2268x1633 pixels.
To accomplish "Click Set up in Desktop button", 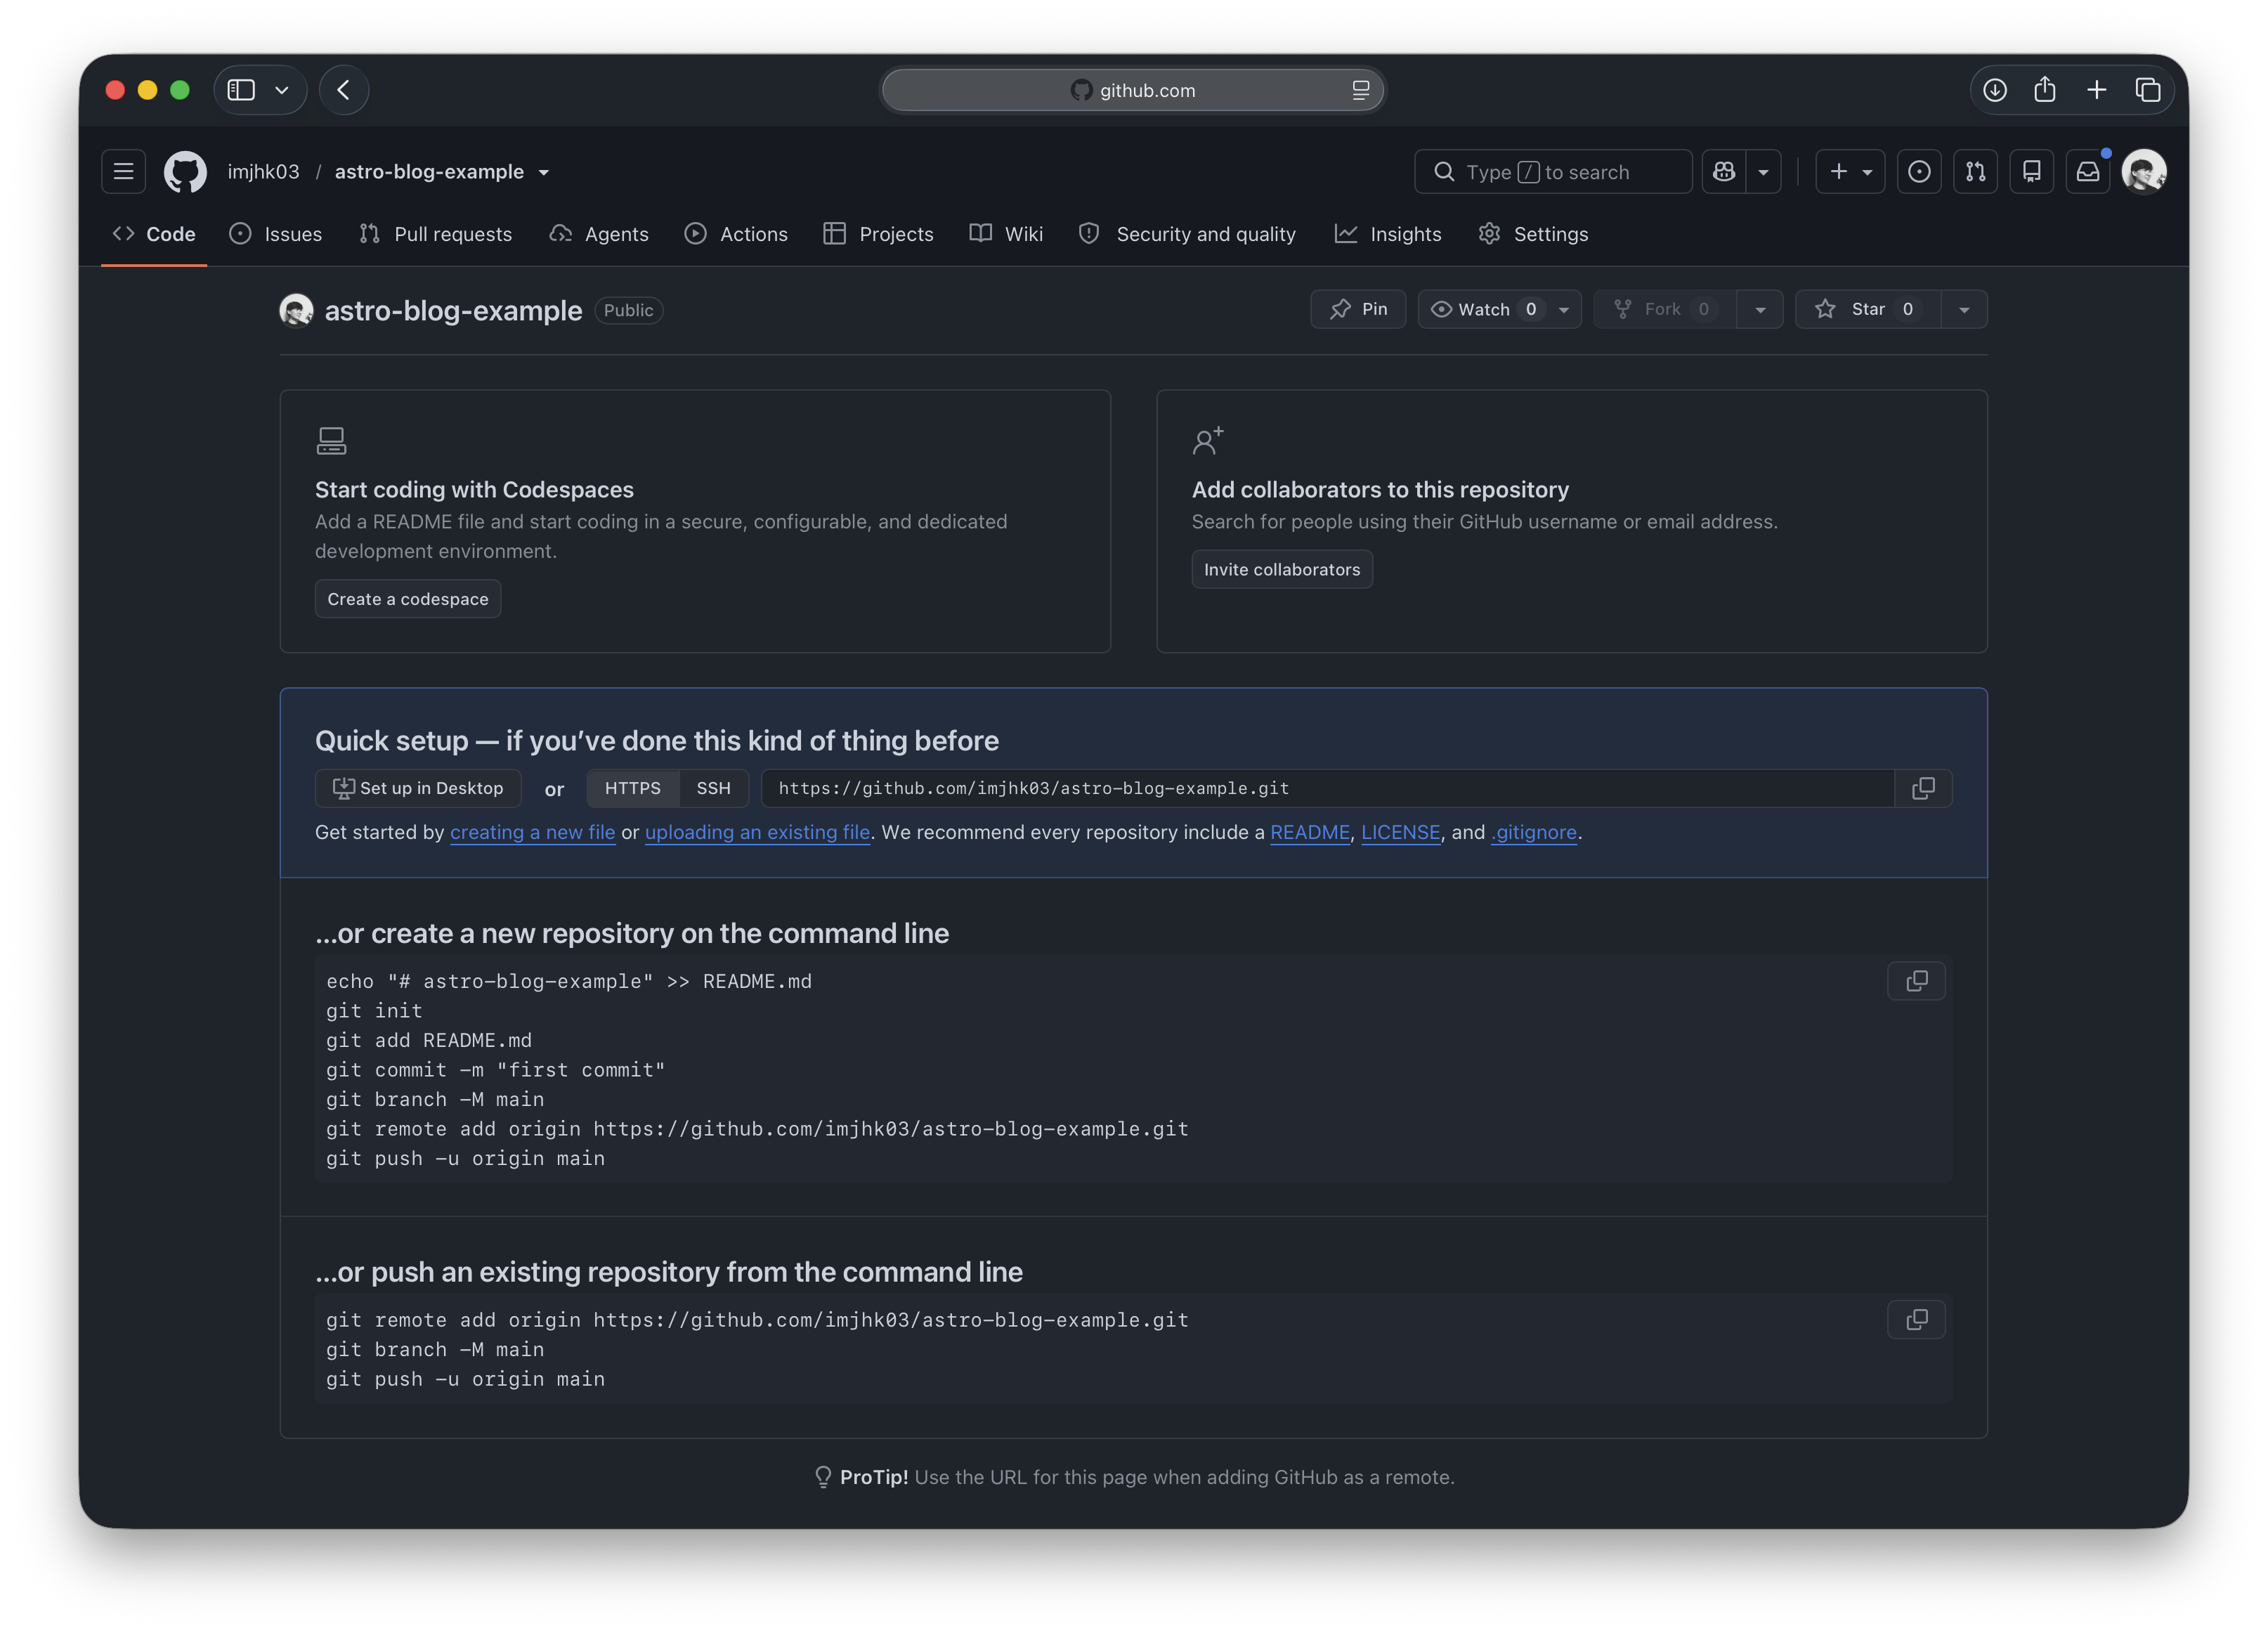I will 418,788.
